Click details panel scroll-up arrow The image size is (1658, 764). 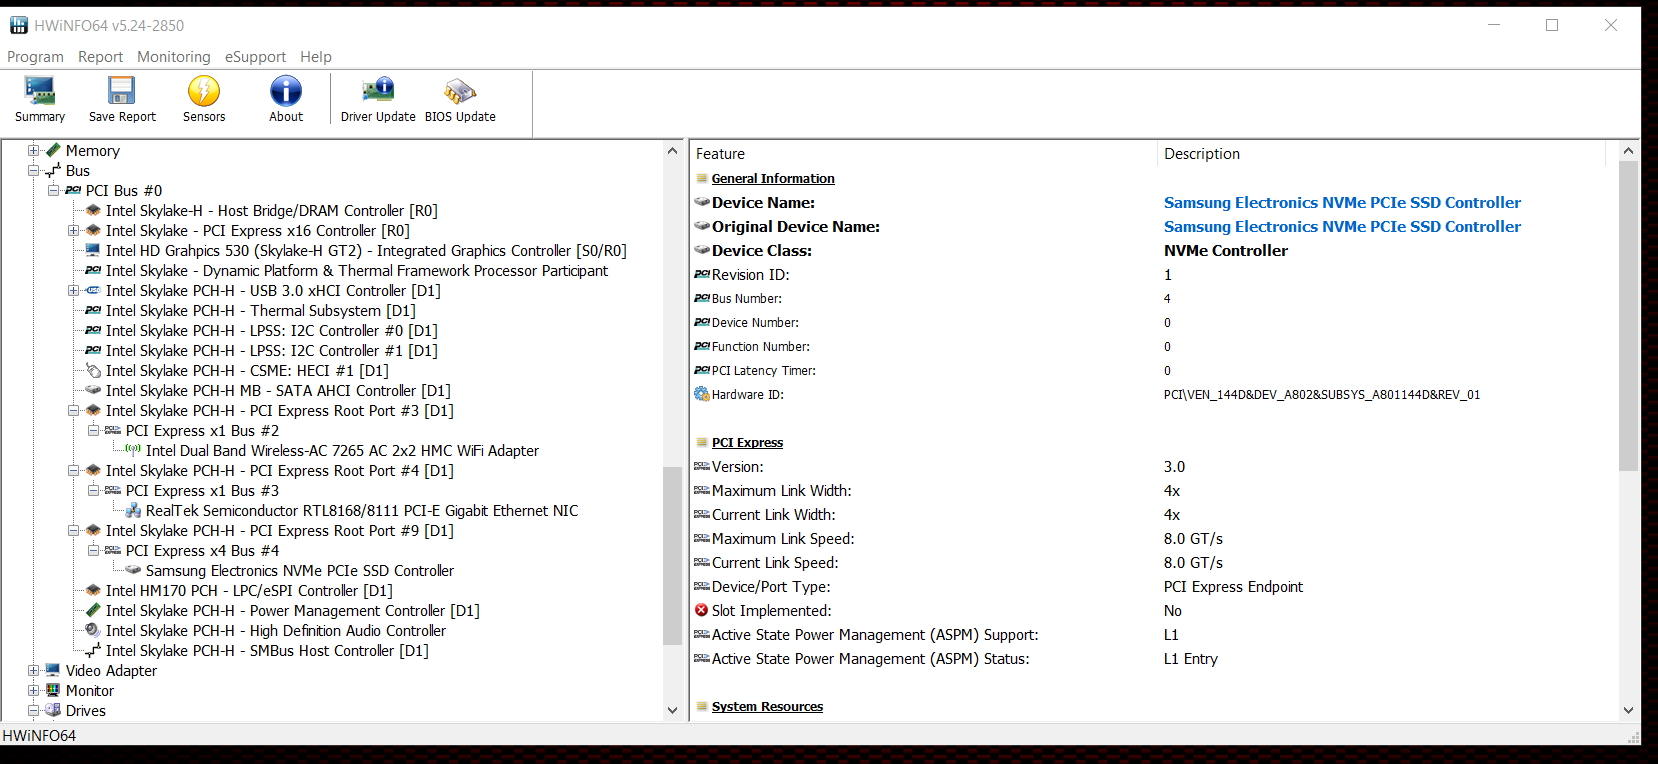[x=1628, y=151]
